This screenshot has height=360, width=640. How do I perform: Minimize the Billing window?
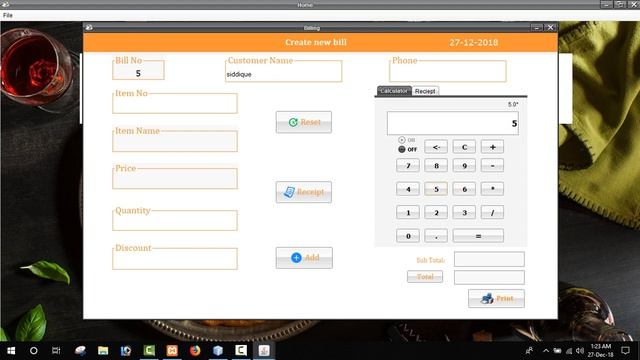click(537, 27)
